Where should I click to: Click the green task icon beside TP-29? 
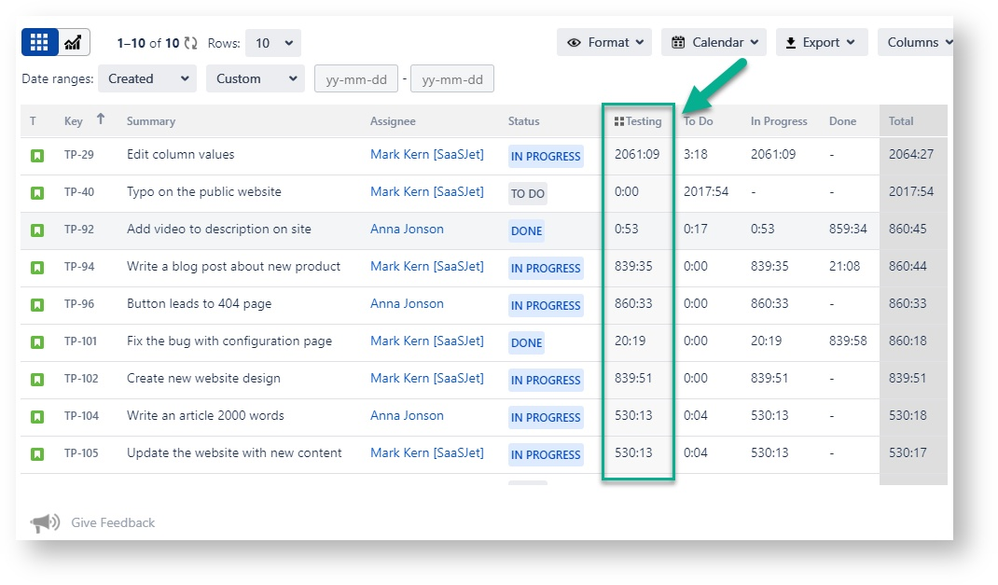click(x=37, y=156)
